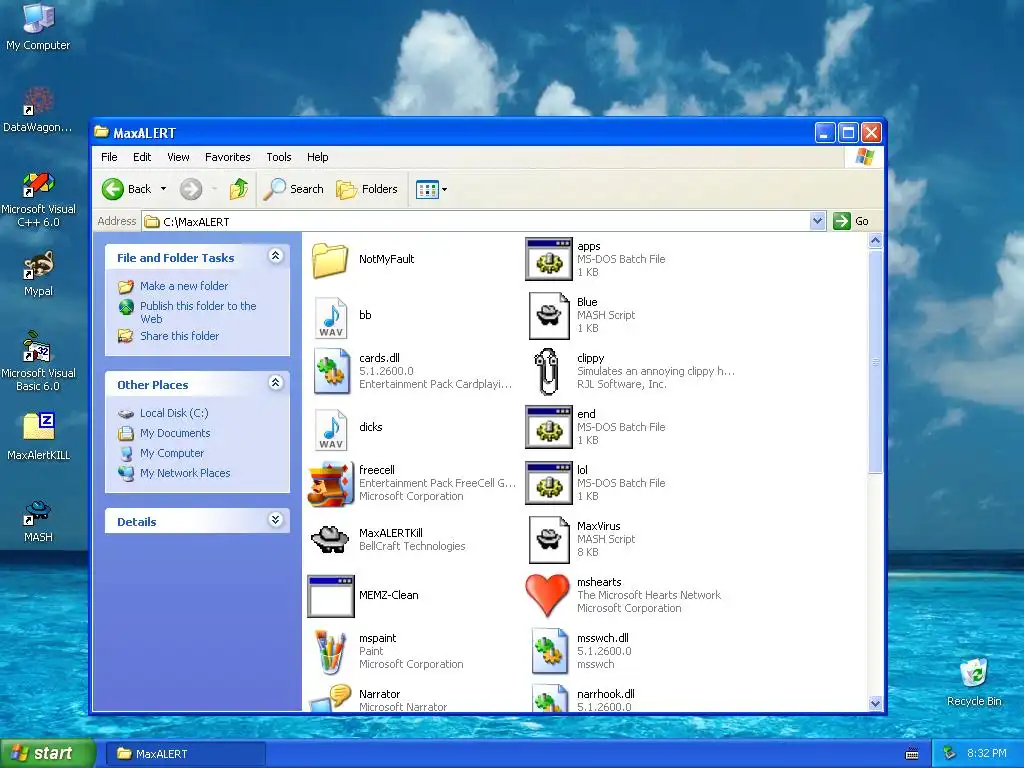Click the C:\MaxALERT address field
Viewport: 1024px width, 768px height.
click(x=475, y=221)
